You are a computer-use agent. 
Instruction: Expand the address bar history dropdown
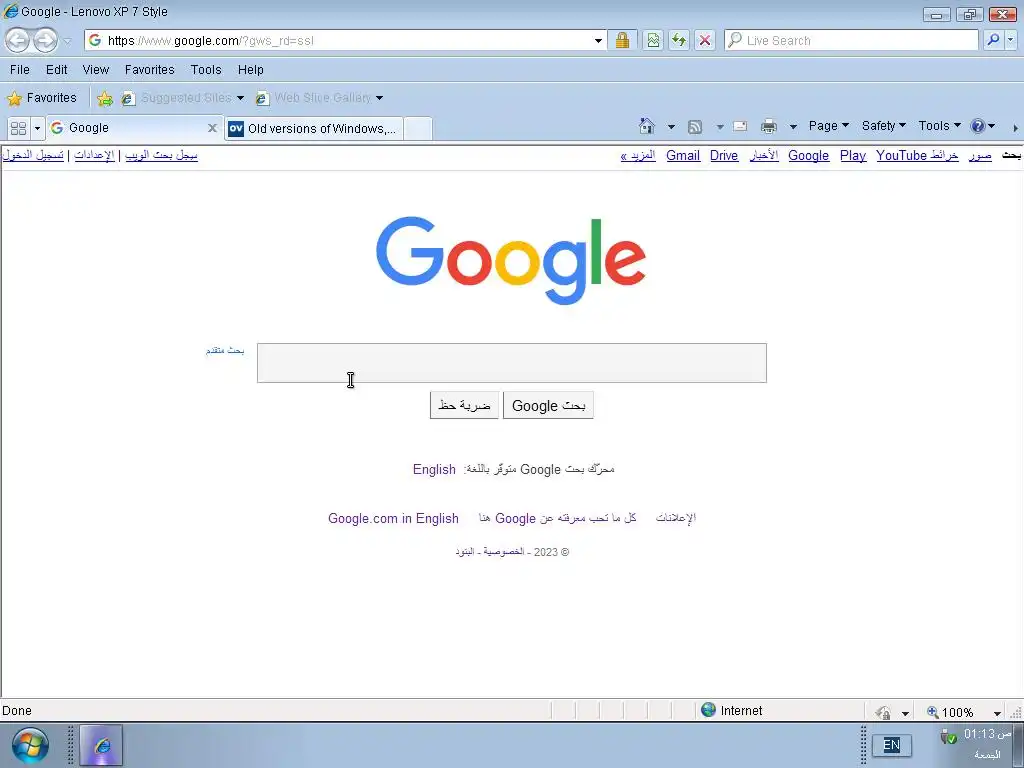(x=598, y=40)
